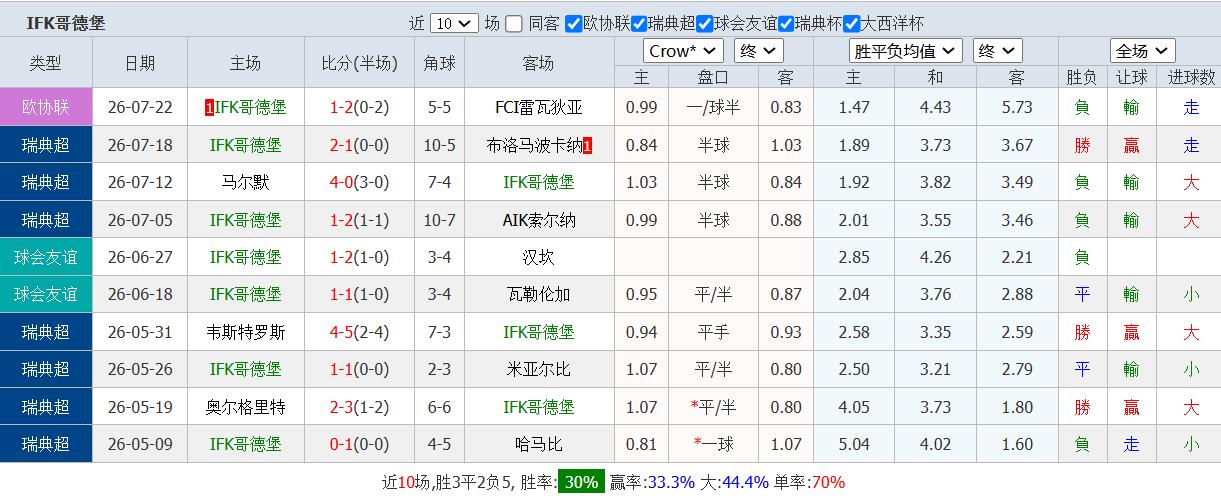Click the 欧协联 league tag on 26-07-22
The width and height of the screenshot is (1221, 498).
(x=46, y=107)
